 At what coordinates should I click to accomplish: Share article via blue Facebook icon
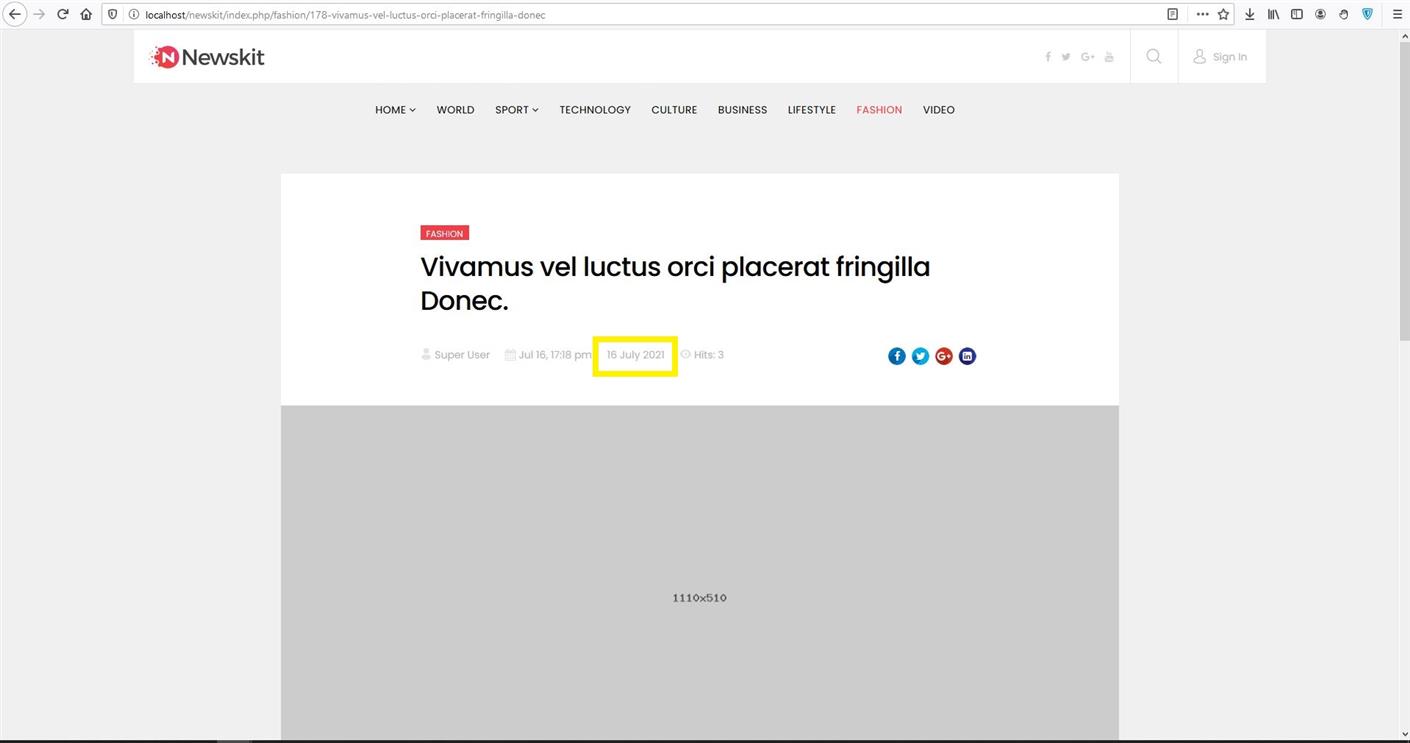click(x=897, y=356)
